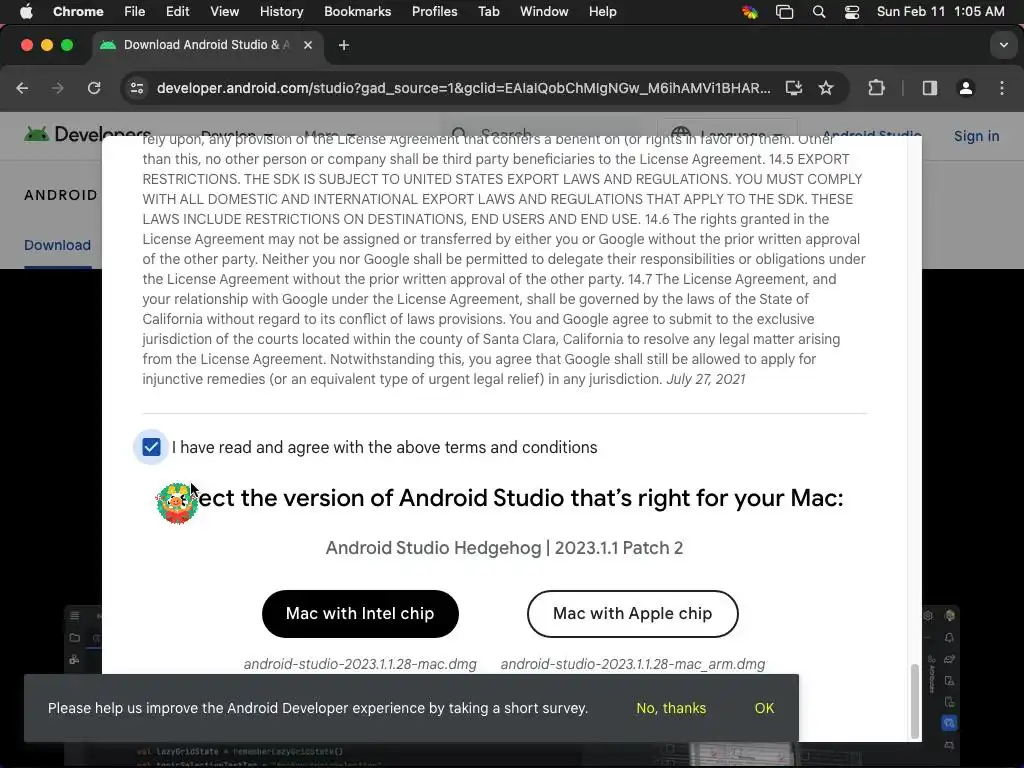Open a new browser tab
Image resolution: width=1024 pixels, height=768 pixels.
[344, 45]
